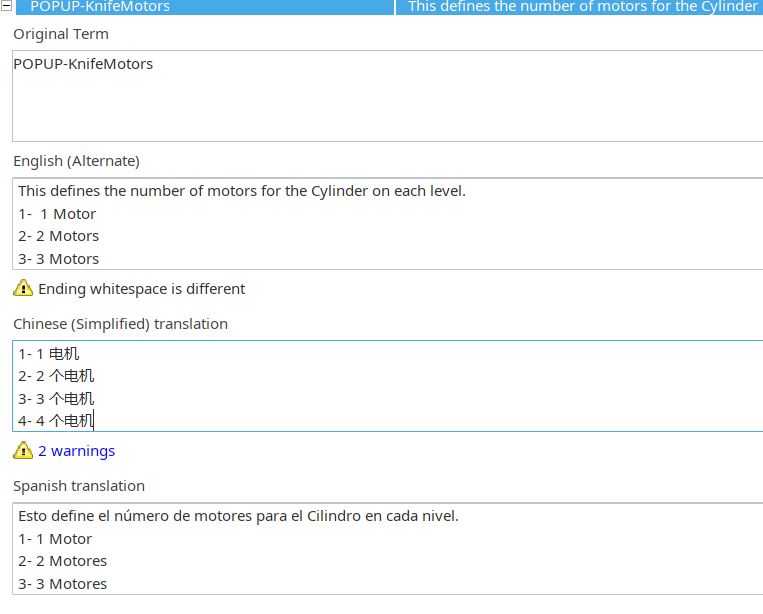Click the '3- 3 Motors' line in English text
Screen dimensions: 763x614
pos(58,259)
